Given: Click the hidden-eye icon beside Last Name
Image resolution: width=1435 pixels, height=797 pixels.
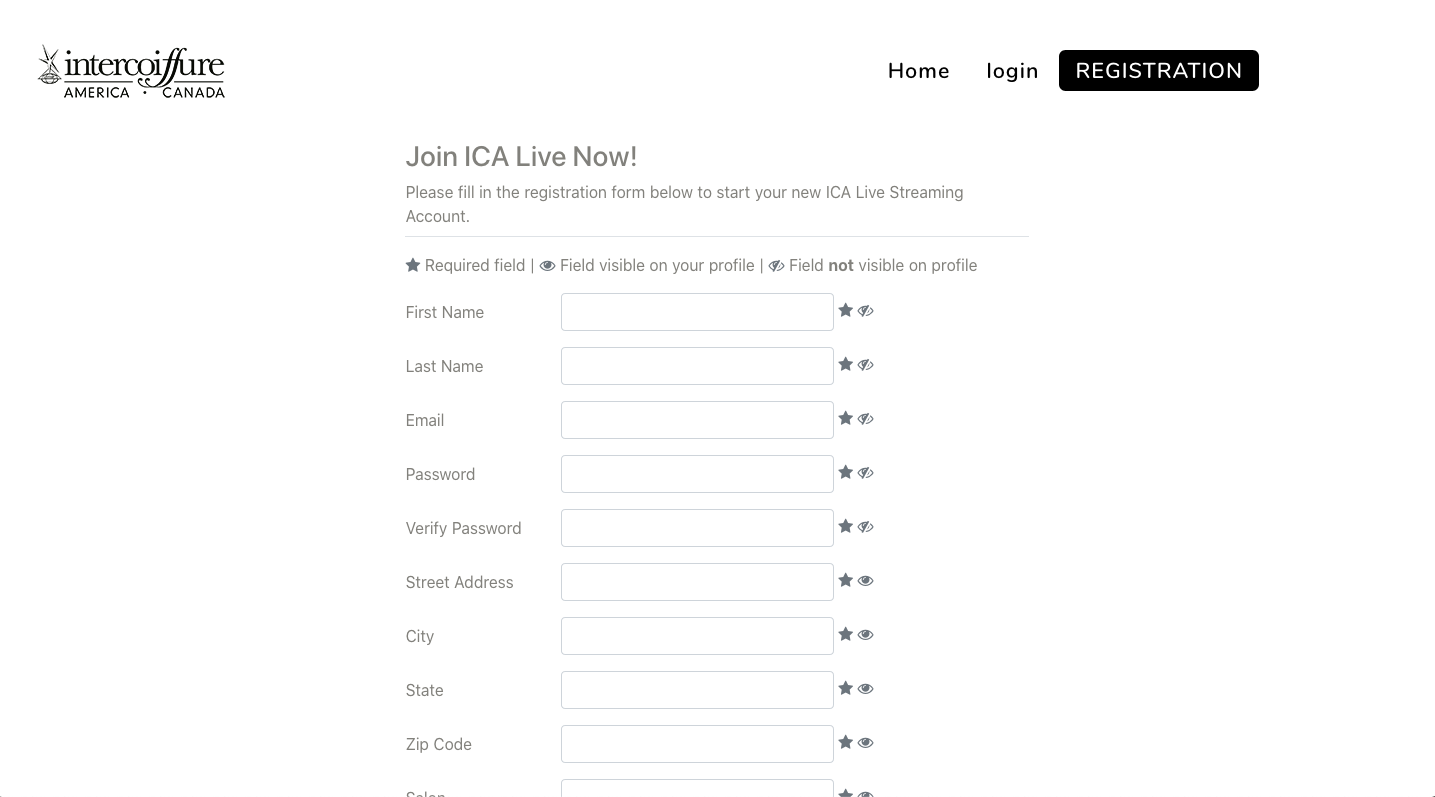Looking at the screenshot, I should coord(866,365).
